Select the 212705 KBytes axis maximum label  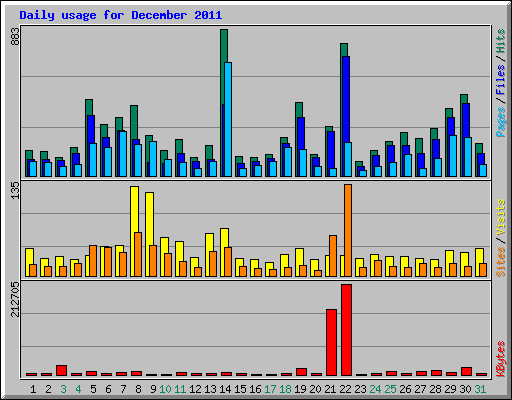pyautogui.click(x=15, y=299)
